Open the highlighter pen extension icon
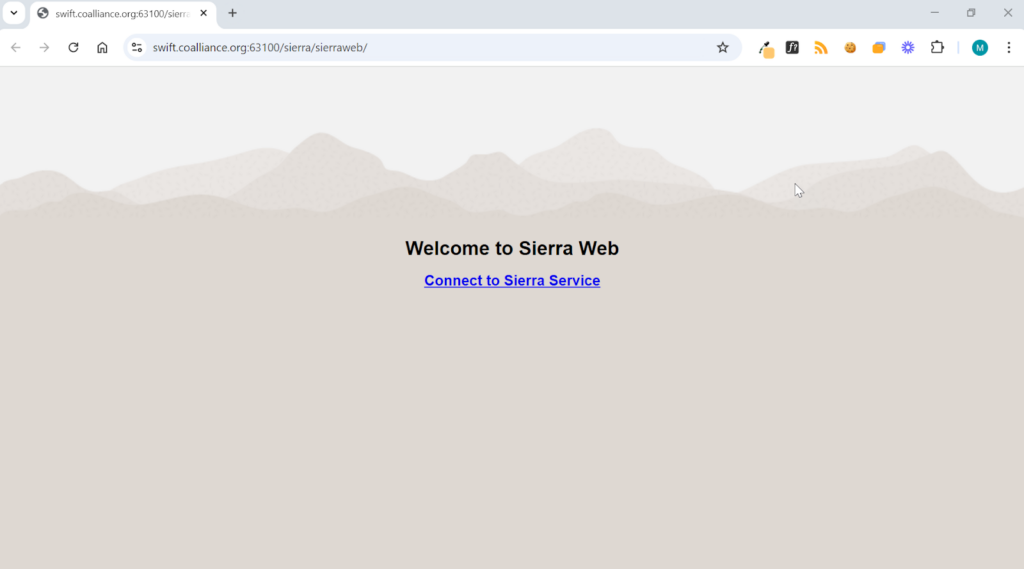Image resolution: width=1024 pixels, height=569 pixels. (765, 48)
